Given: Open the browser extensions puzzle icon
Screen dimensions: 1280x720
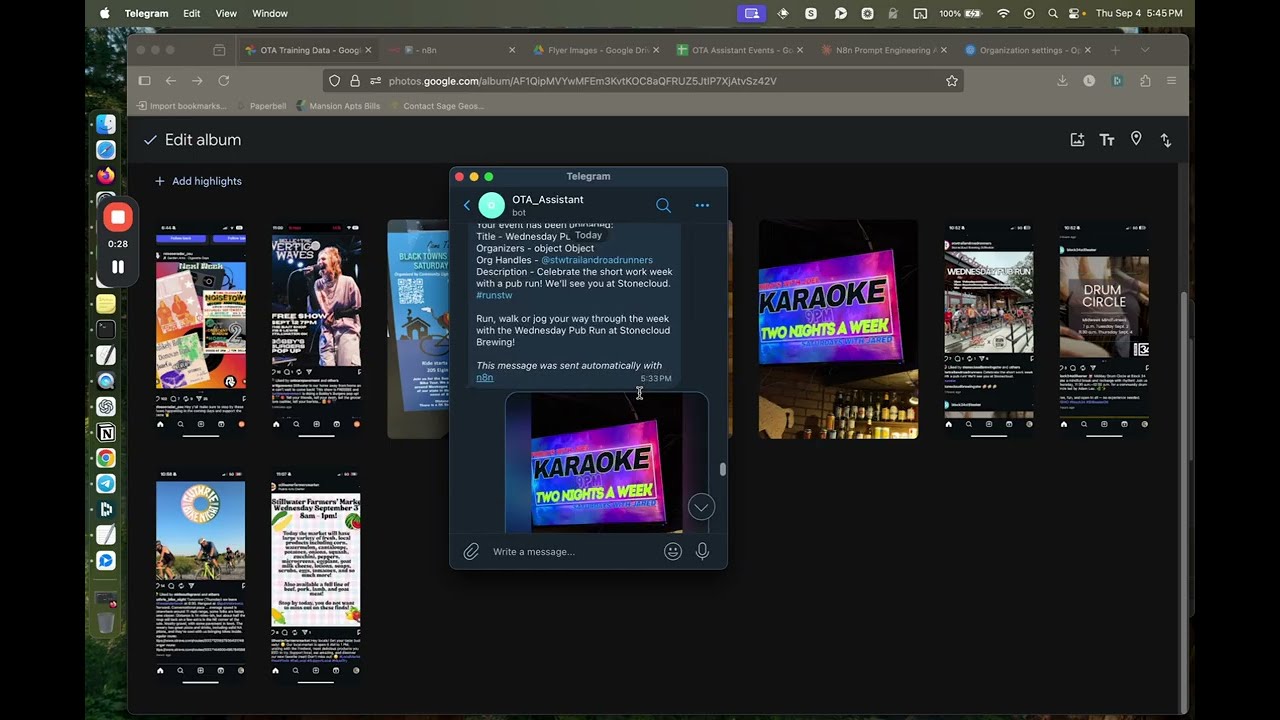Looking at the screenshot, I should pyautogui.click(x=1145, y=81).
